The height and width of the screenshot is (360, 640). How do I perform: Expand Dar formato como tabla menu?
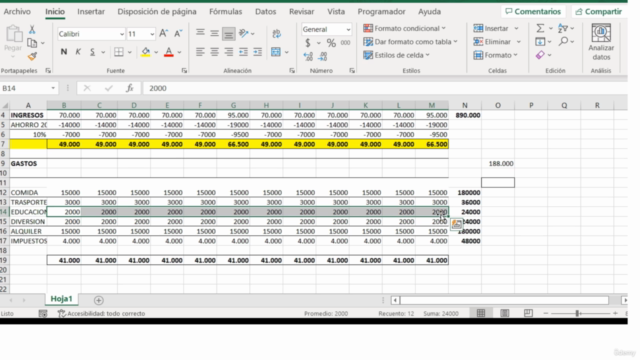tap(410, 42)
